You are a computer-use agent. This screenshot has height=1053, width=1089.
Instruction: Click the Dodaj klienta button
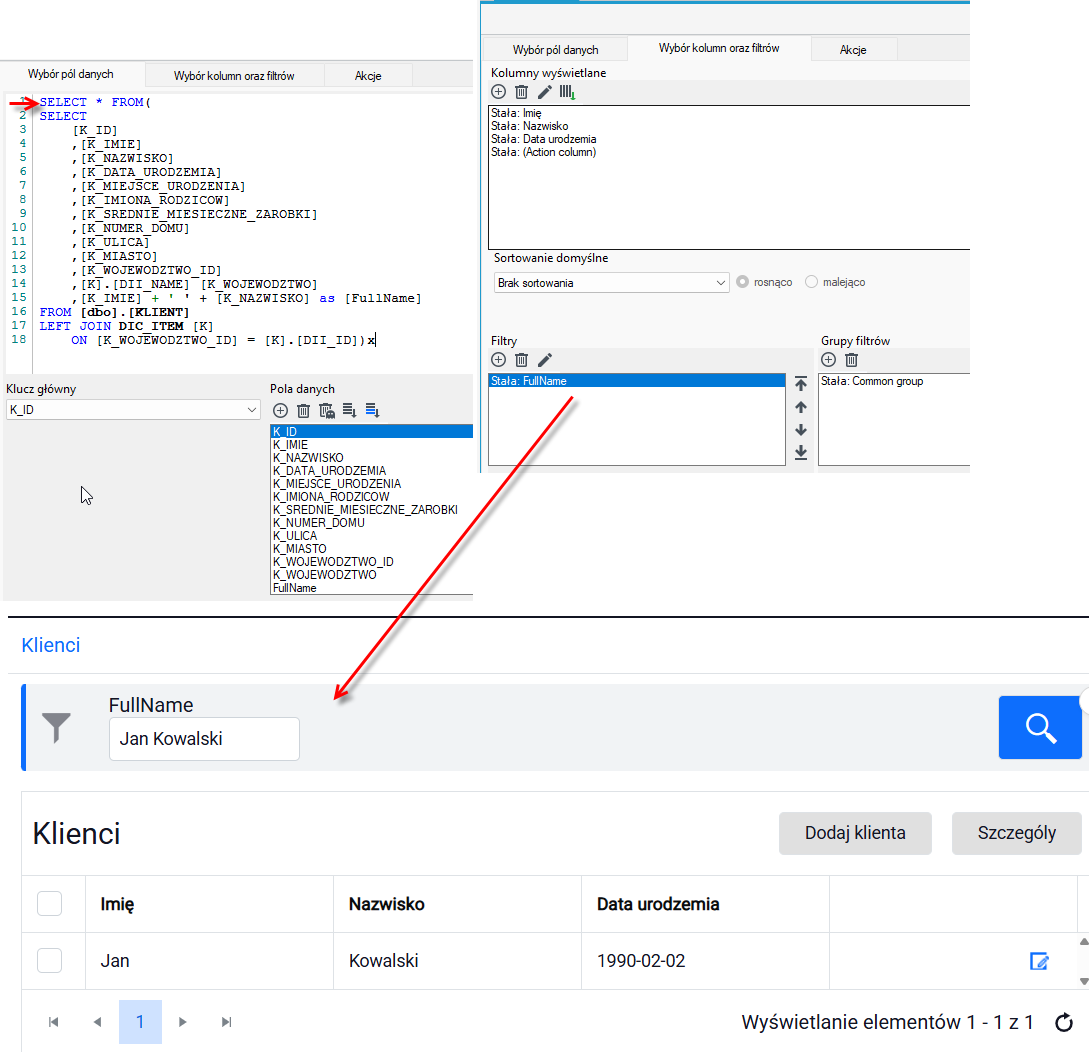pyautogui.click(x=855, y=834)
